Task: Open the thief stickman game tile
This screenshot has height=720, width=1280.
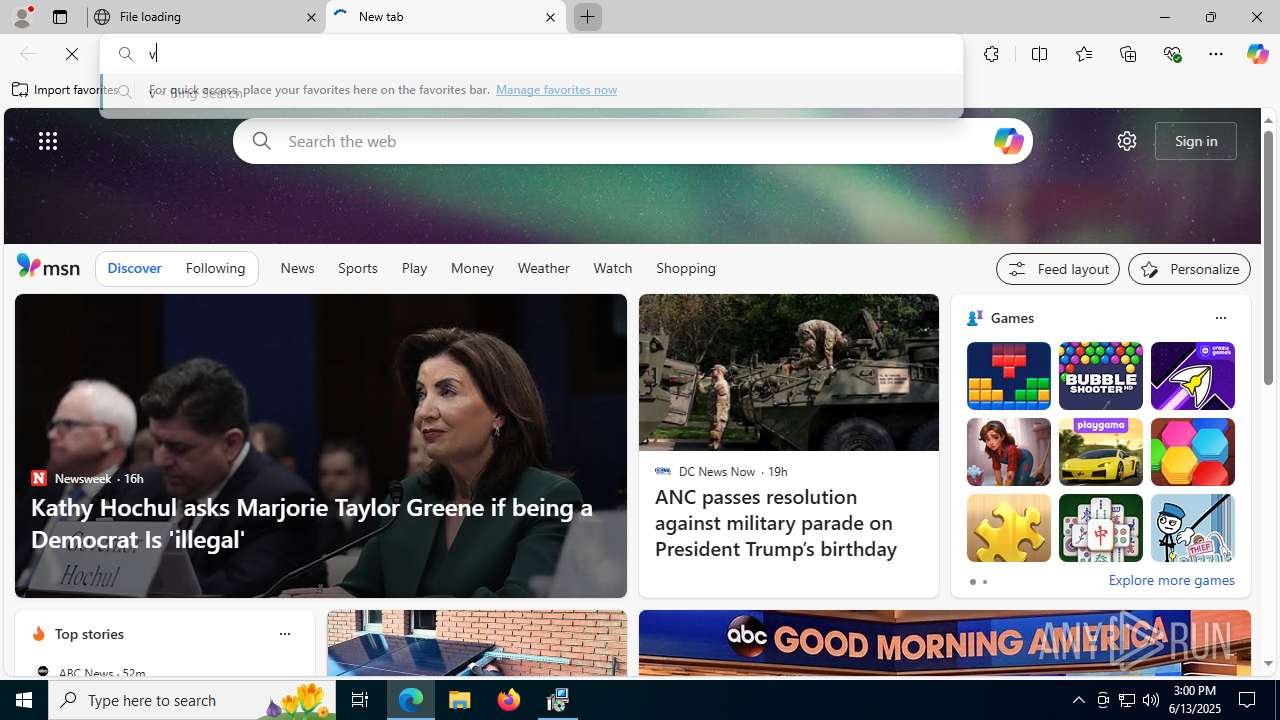Action: click(1192, 528)
